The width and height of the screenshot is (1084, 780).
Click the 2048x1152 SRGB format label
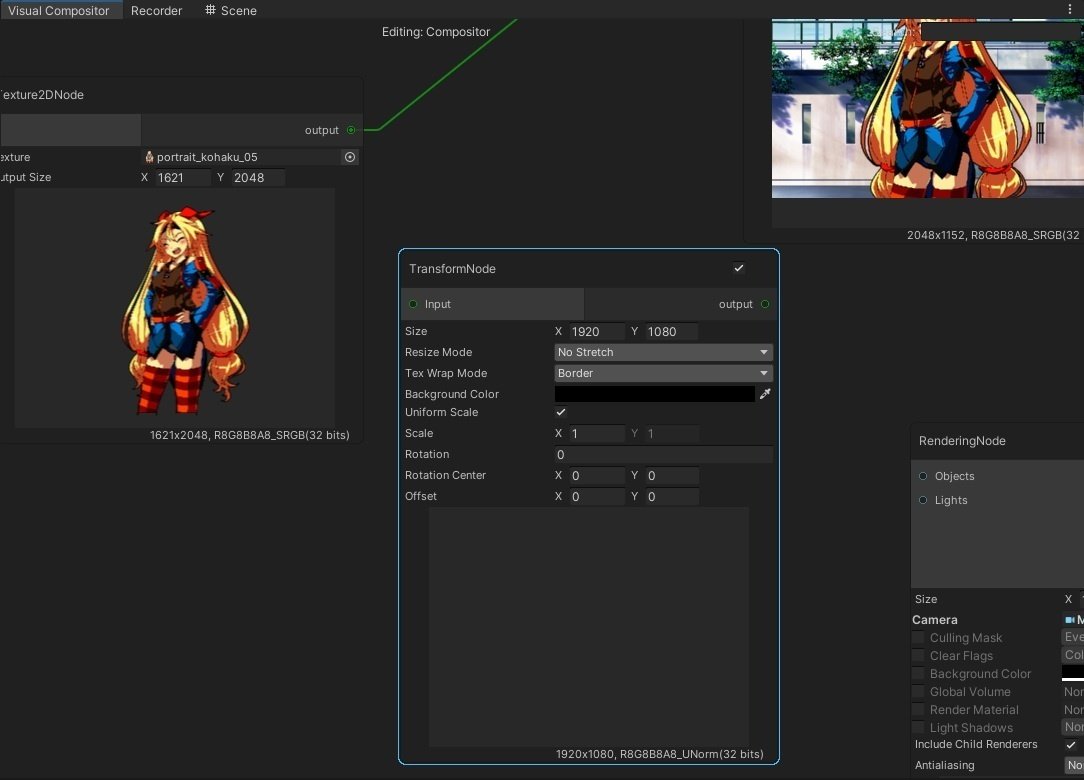point(993,235)
